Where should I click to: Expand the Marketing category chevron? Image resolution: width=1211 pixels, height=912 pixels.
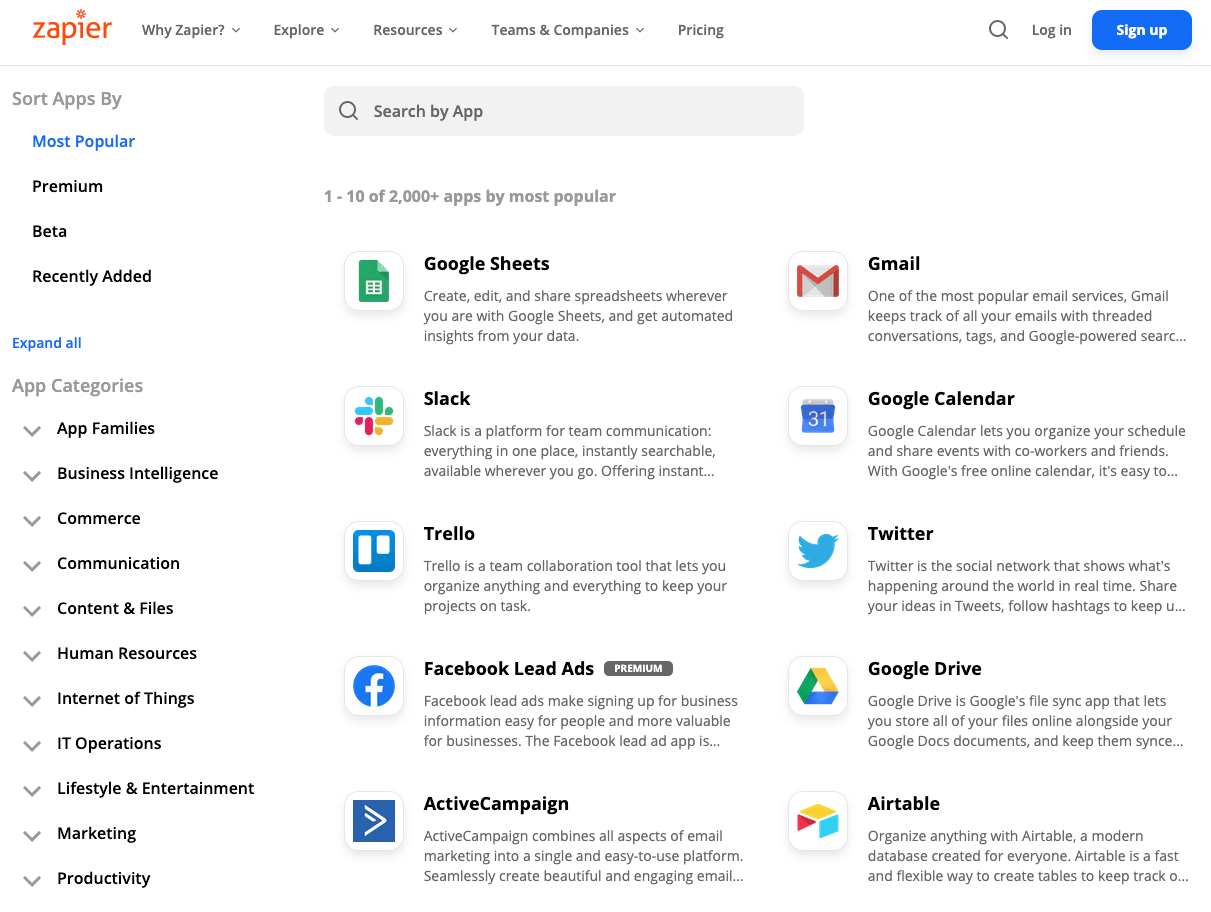tap(32, 836)
